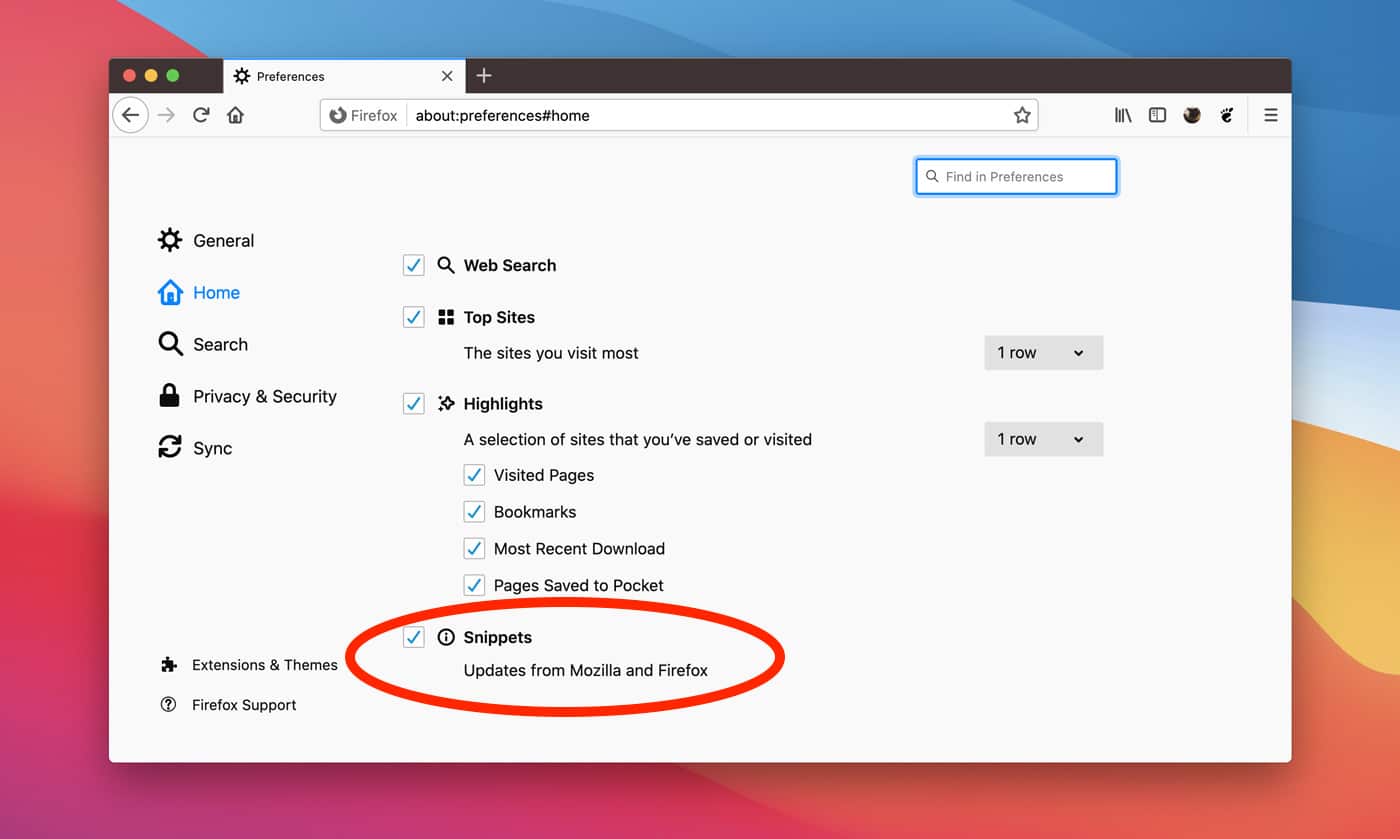Go back with the back arrow button
1400x839 pixels.
coord(130,115)
